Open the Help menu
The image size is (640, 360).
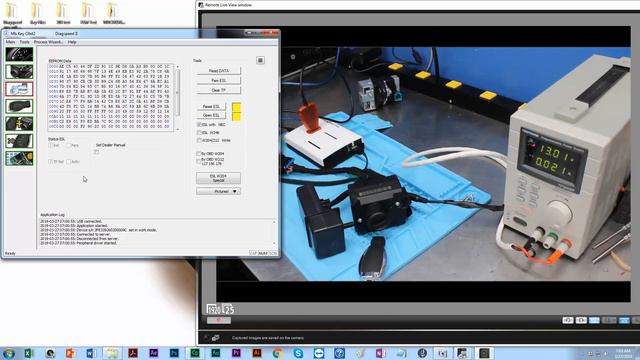(72, 42)
